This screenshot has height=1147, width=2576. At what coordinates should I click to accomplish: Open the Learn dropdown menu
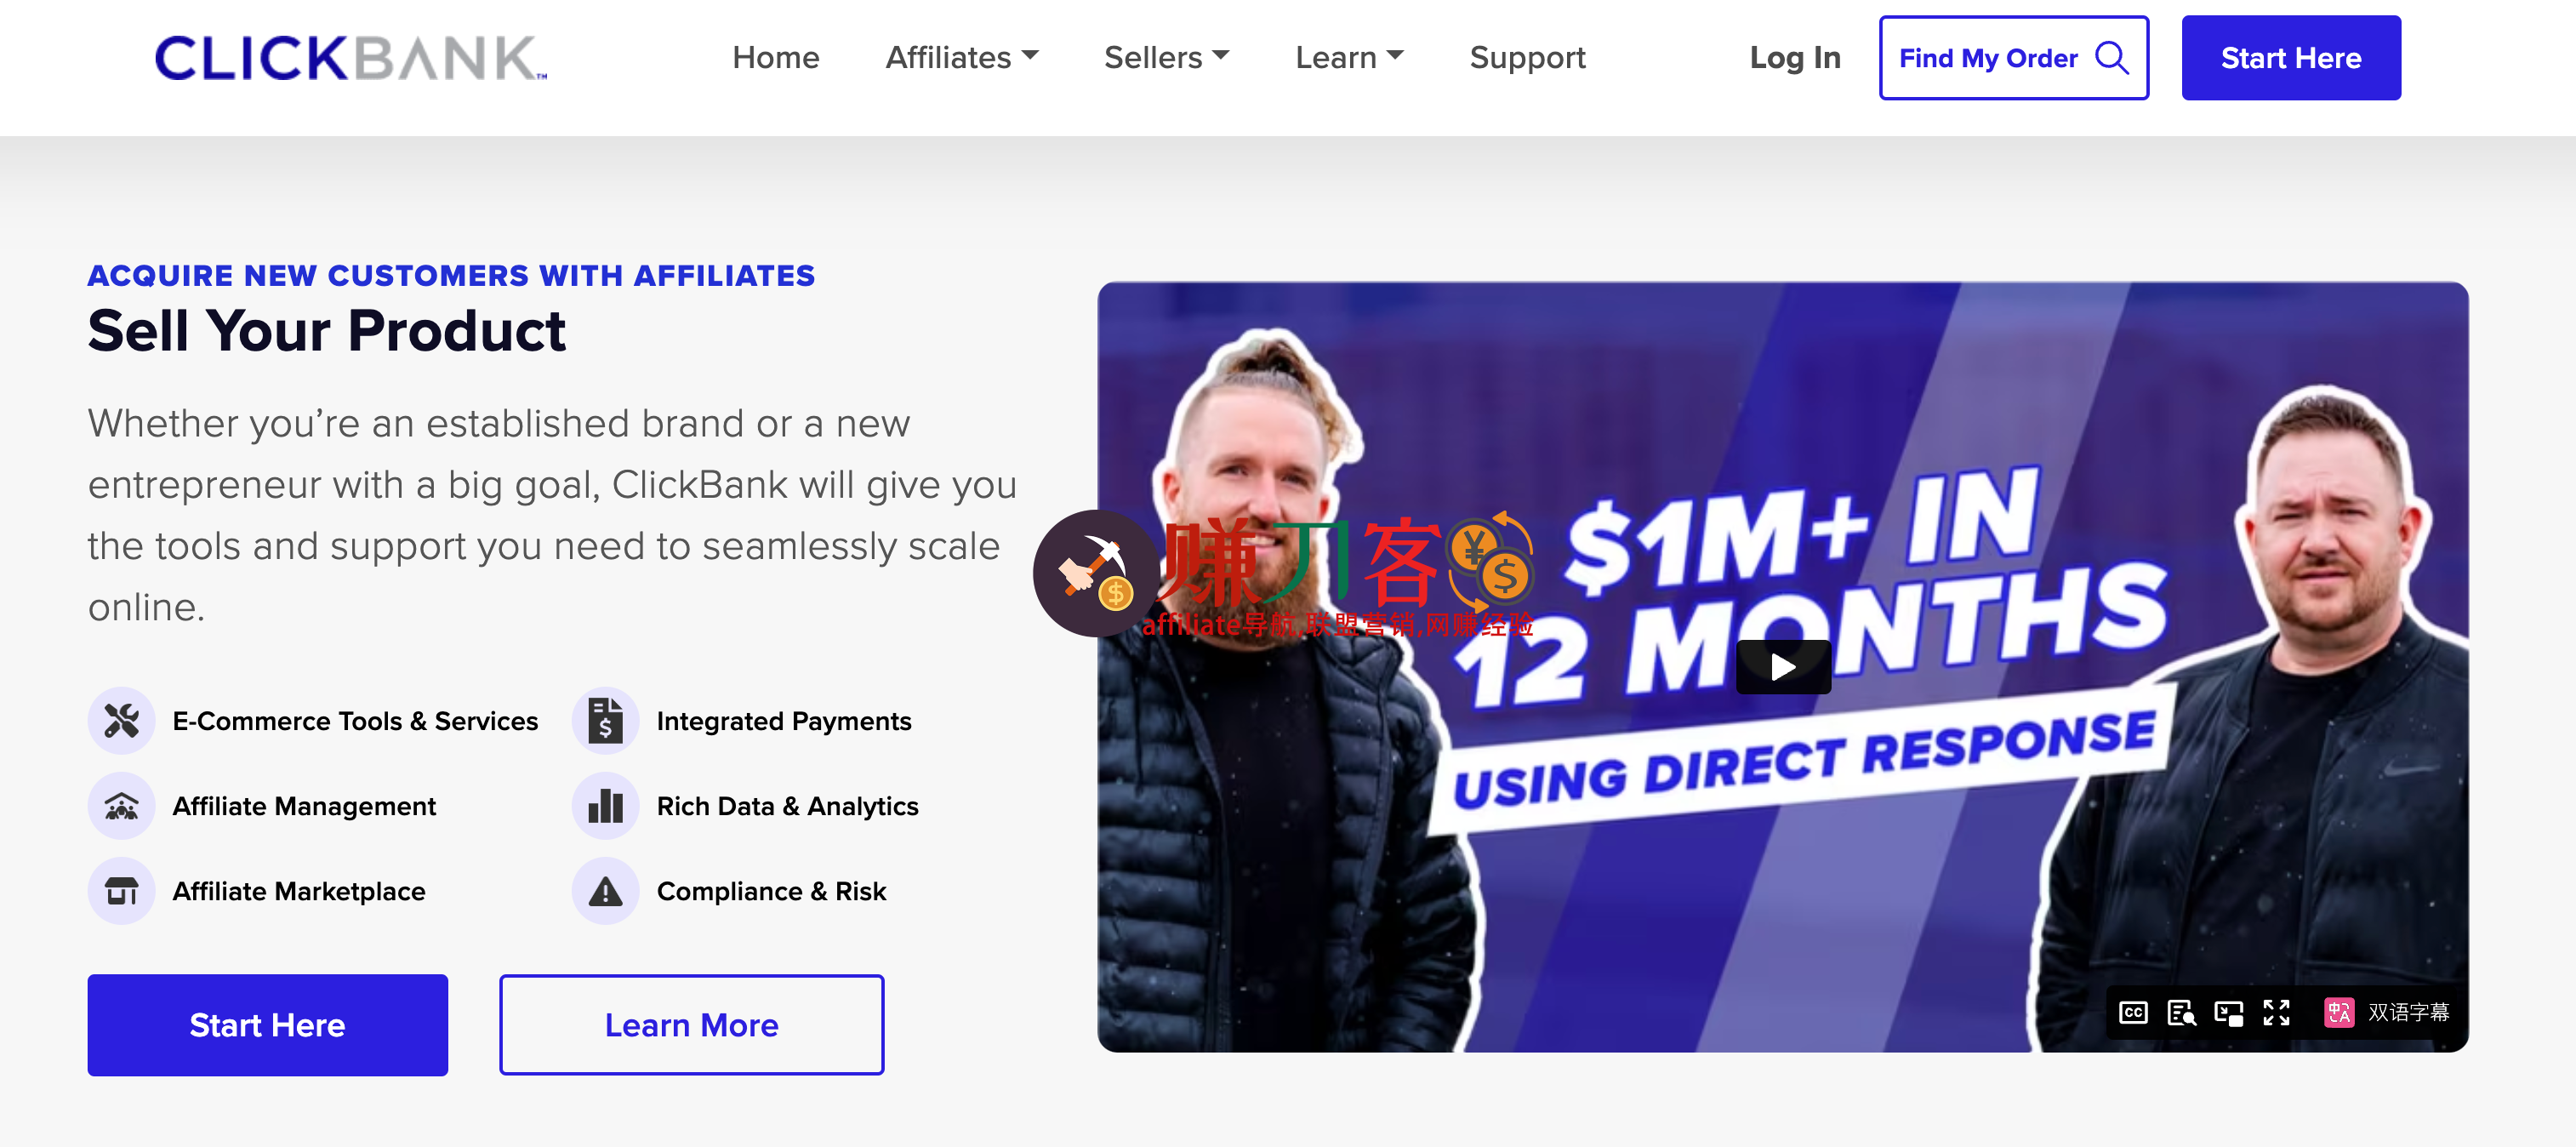[x=1349, y=57]
